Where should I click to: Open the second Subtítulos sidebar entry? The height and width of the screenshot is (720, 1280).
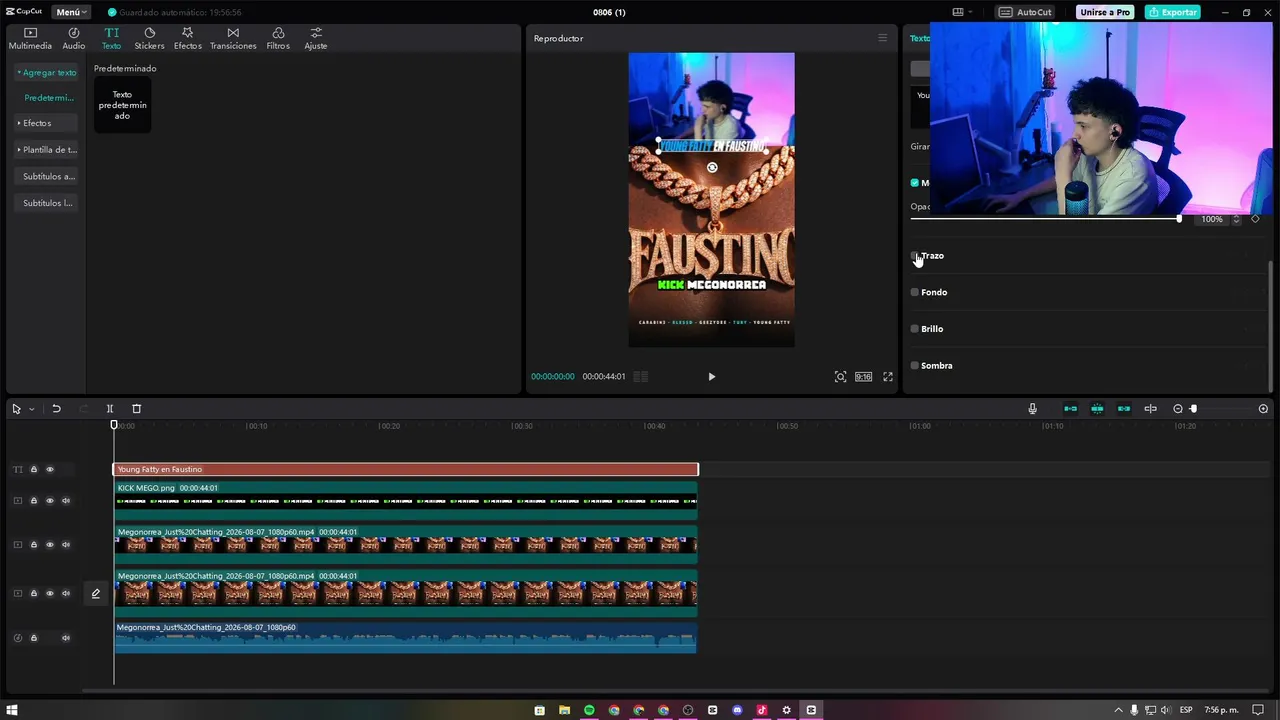[x=48, y=203]
